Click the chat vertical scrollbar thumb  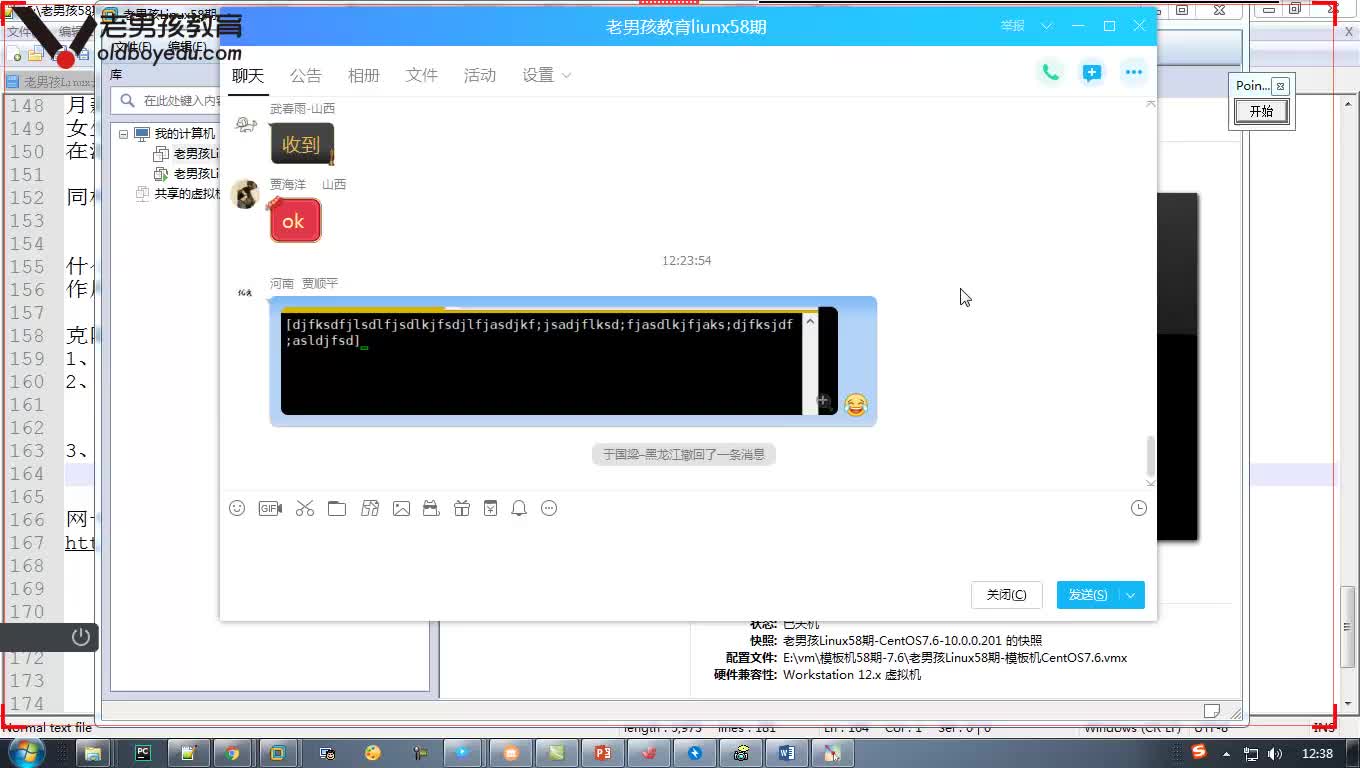[x=1150, y=456]
